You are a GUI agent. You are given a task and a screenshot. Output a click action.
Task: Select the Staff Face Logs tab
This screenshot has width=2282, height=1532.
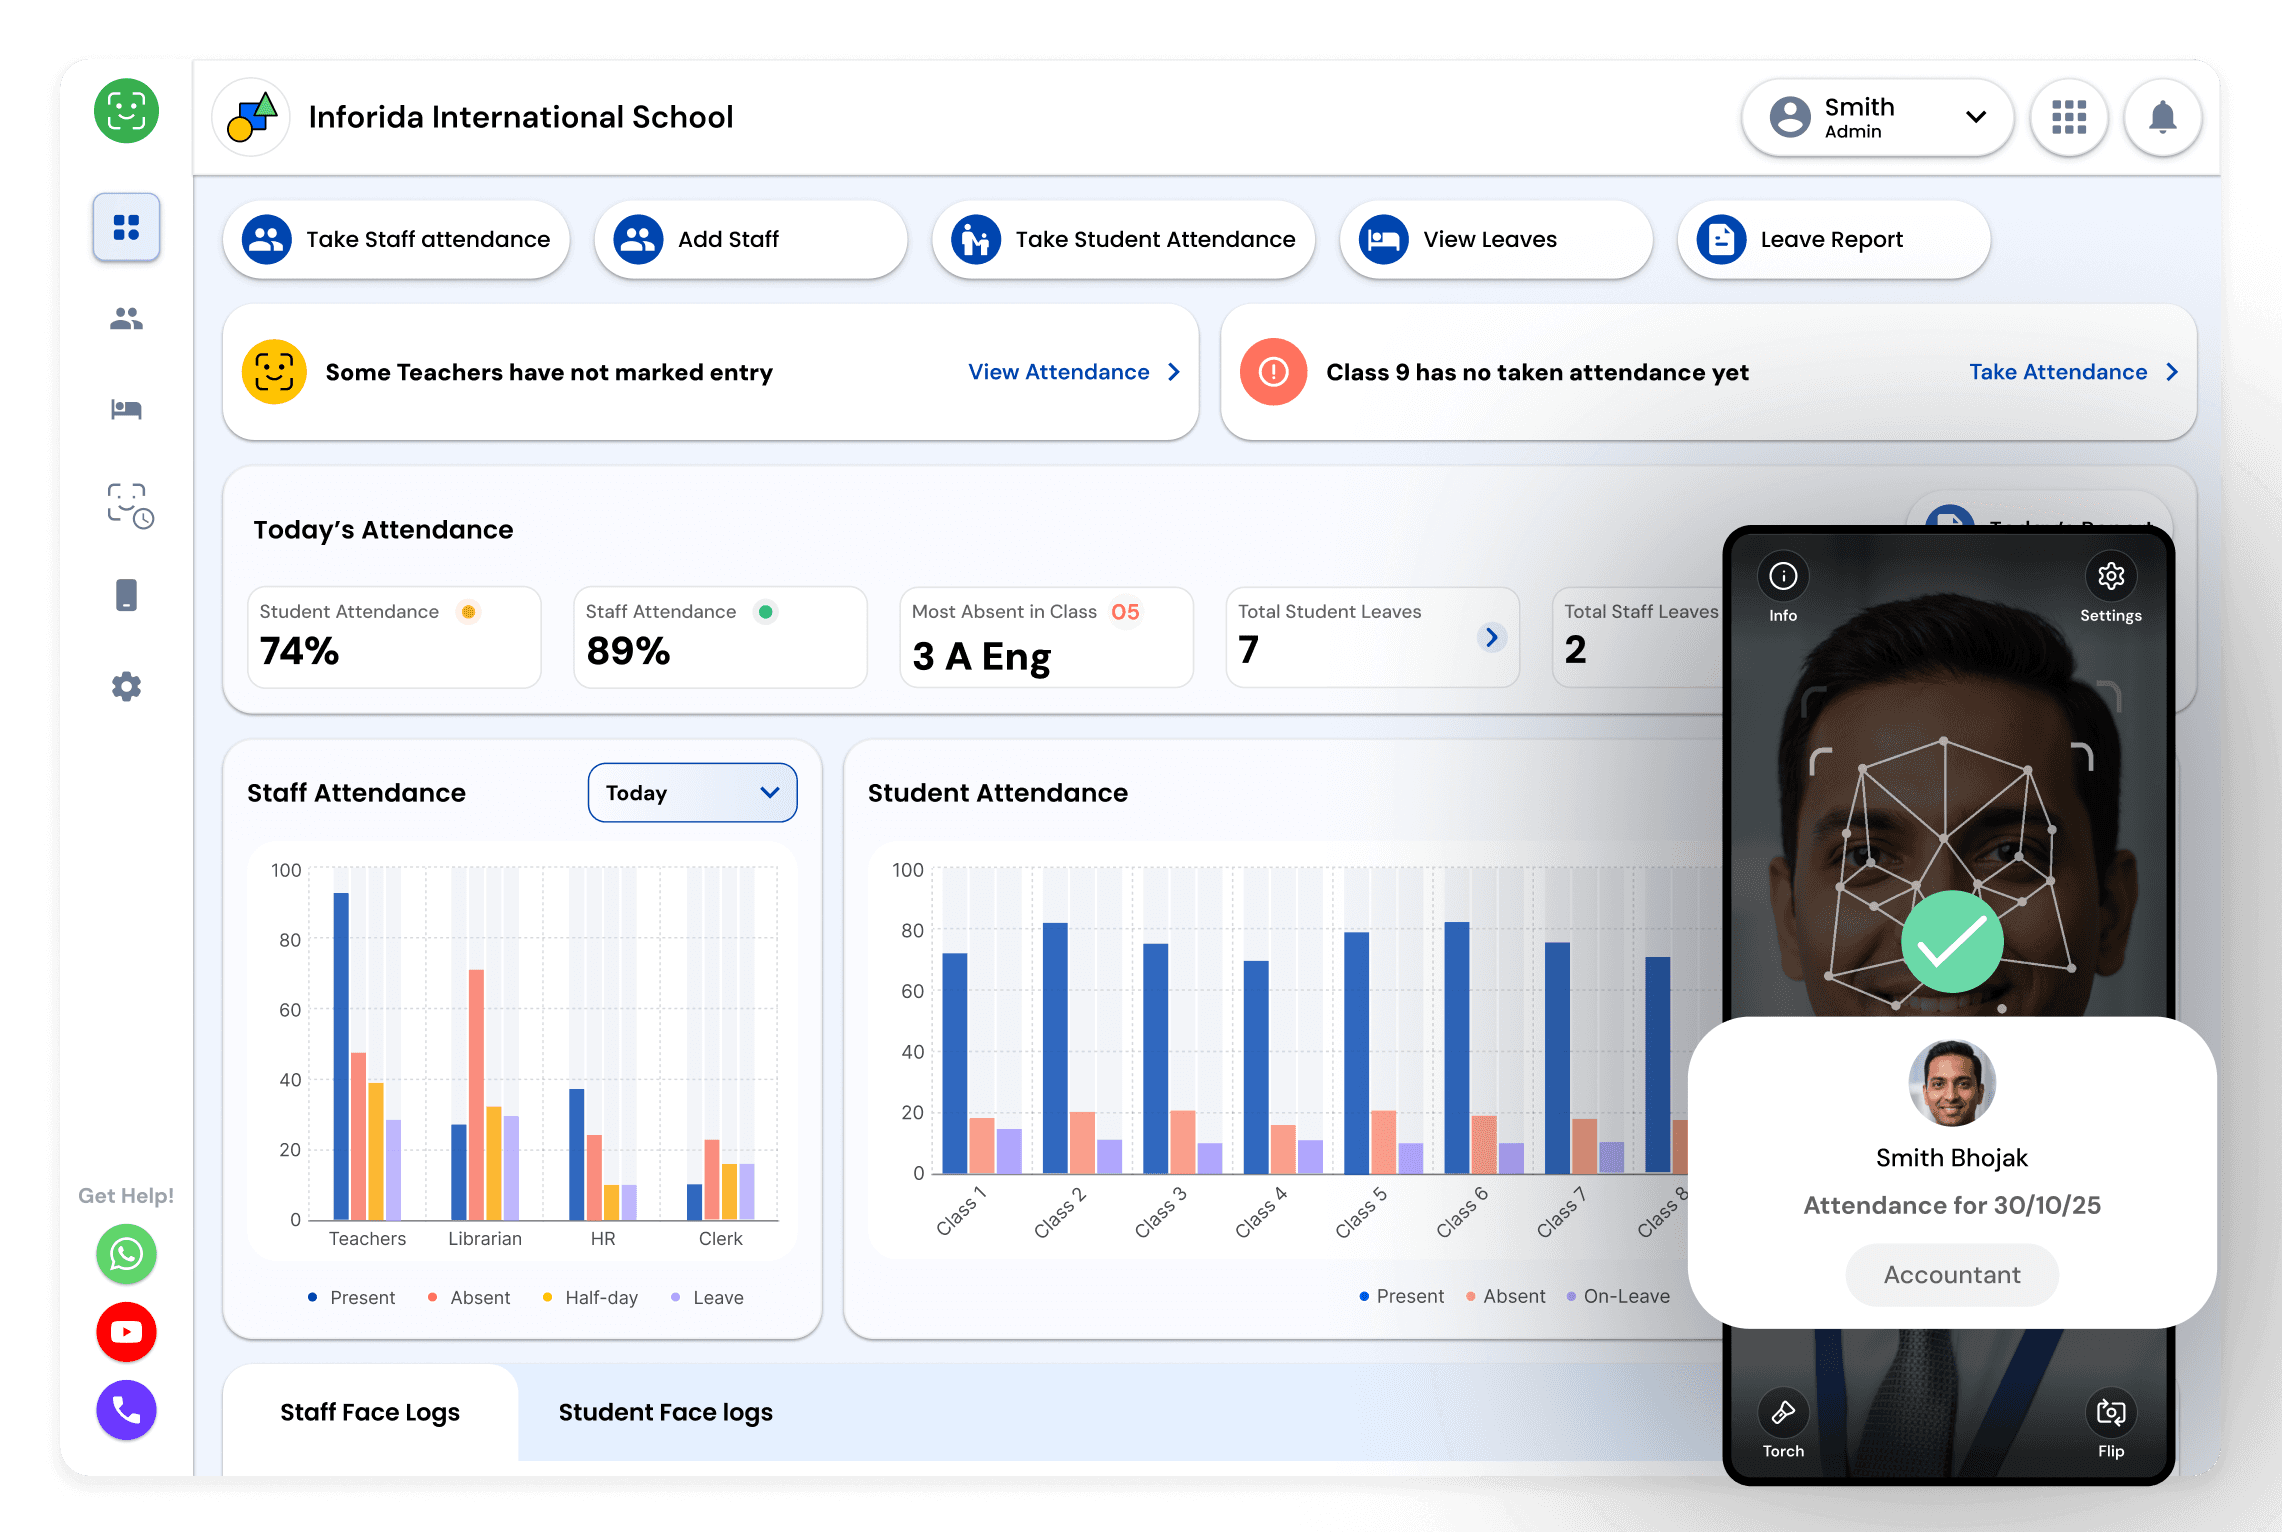(370, 1412)
